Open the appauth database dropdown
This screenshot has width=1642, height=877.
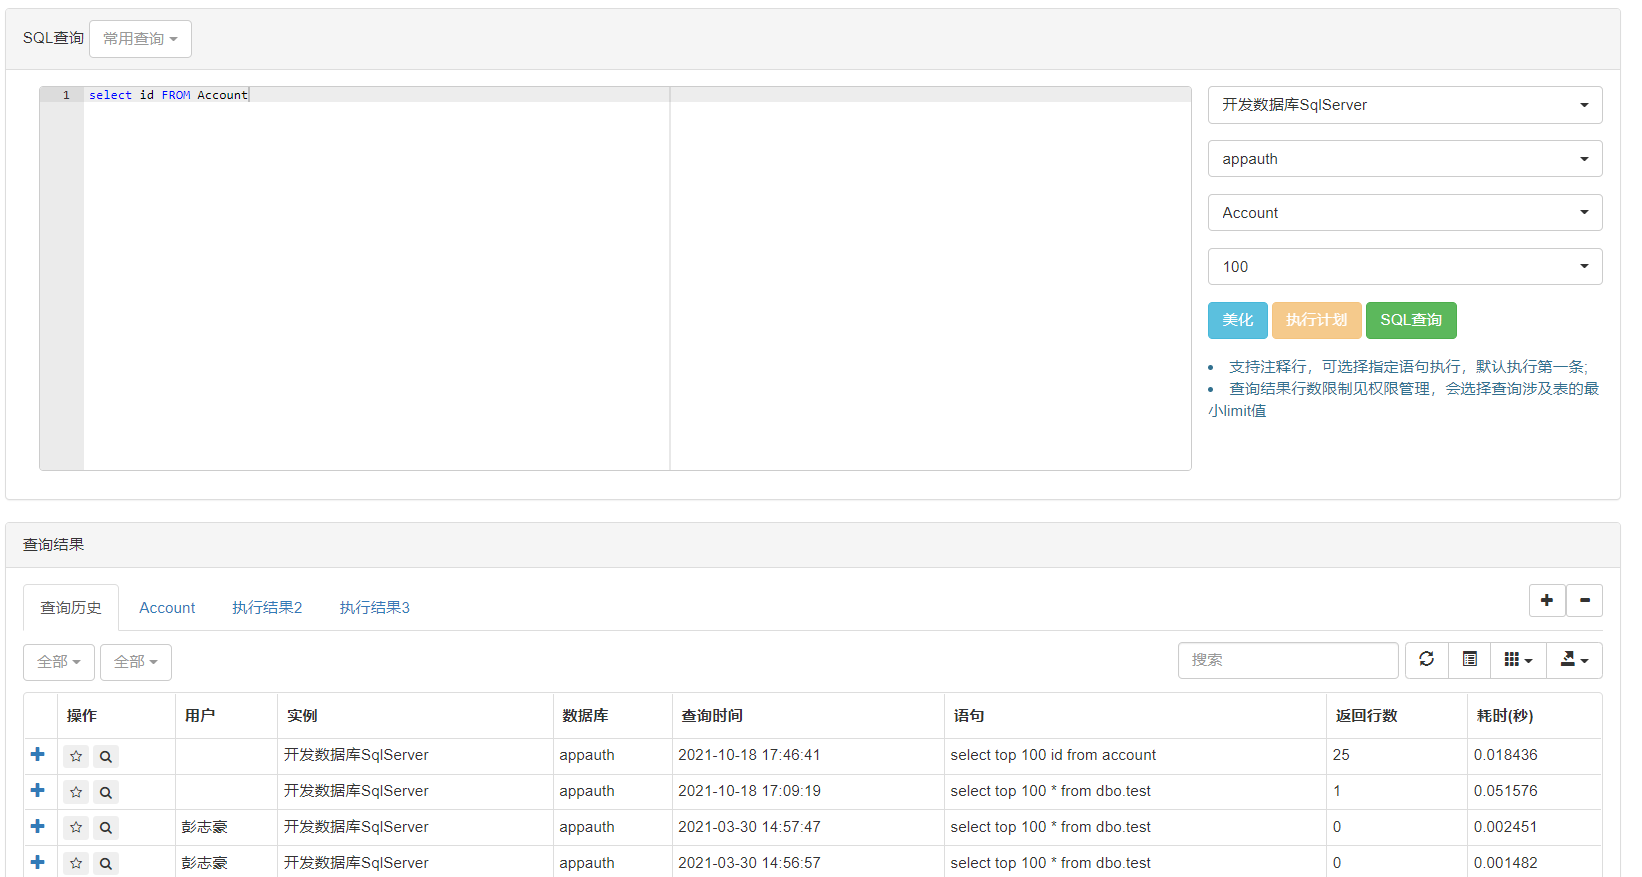tap(1404, 159)
